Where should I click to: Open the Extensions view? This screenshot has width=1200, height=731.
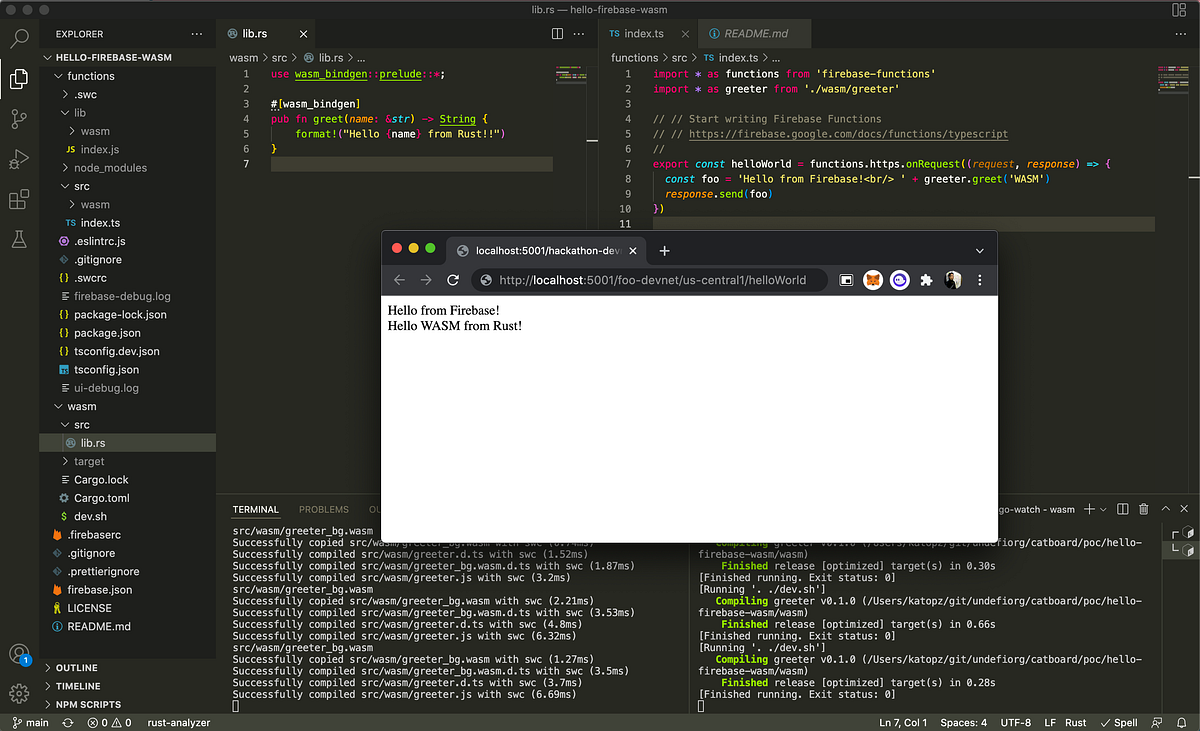19,200
